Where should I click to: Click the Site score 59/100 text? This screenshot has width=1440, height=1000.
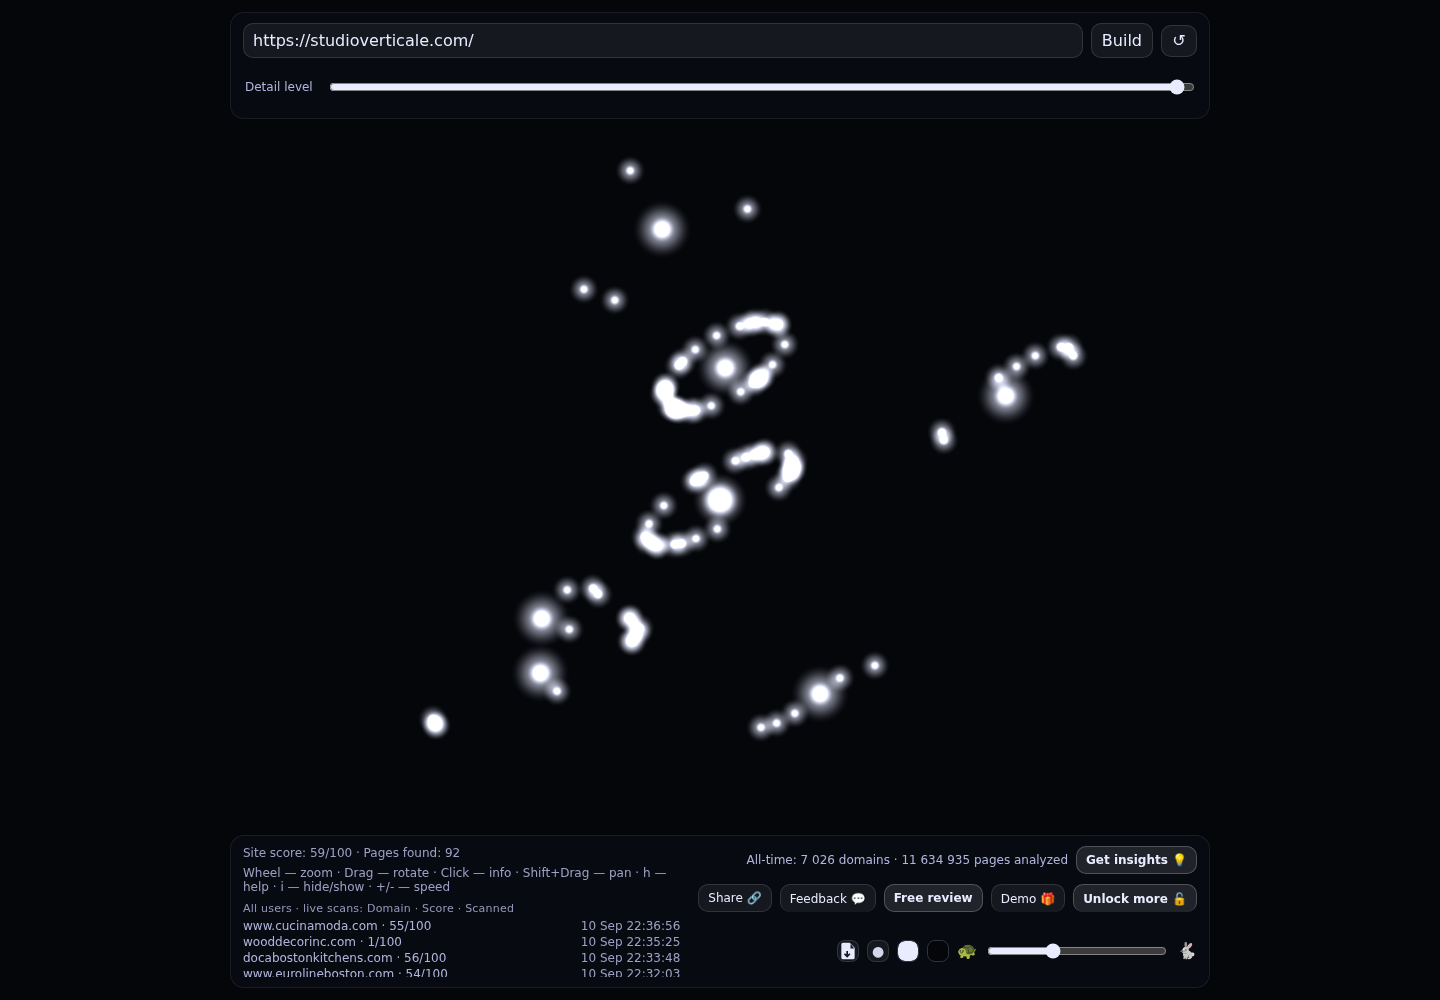297,853
